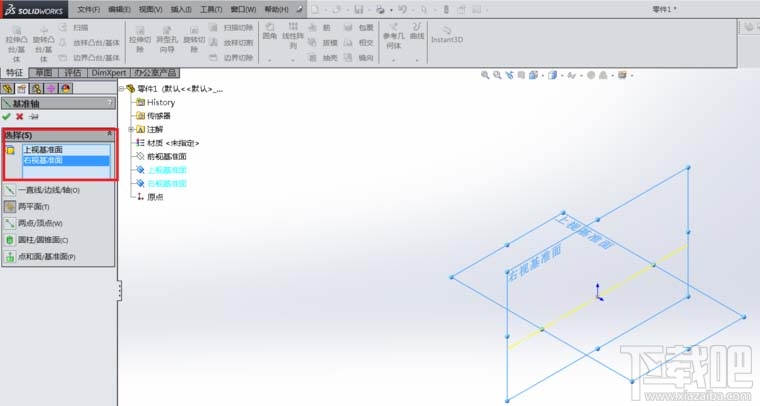Viewport: 760px width, 406px height.
Task: Open the 插入(I) menu
Action: 181,9
